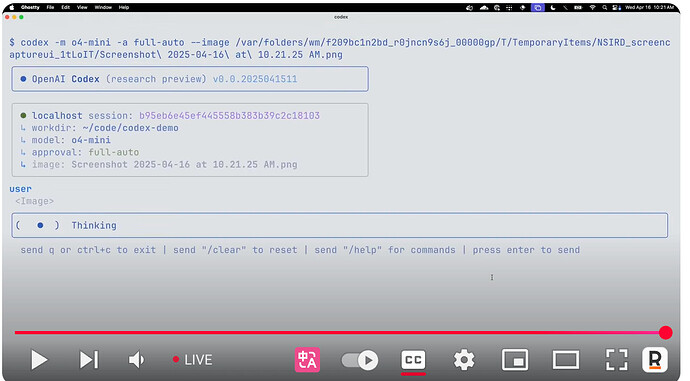
Task: Click the Wi-Fi icon in menu bar
Action: [x=592, y=7]
